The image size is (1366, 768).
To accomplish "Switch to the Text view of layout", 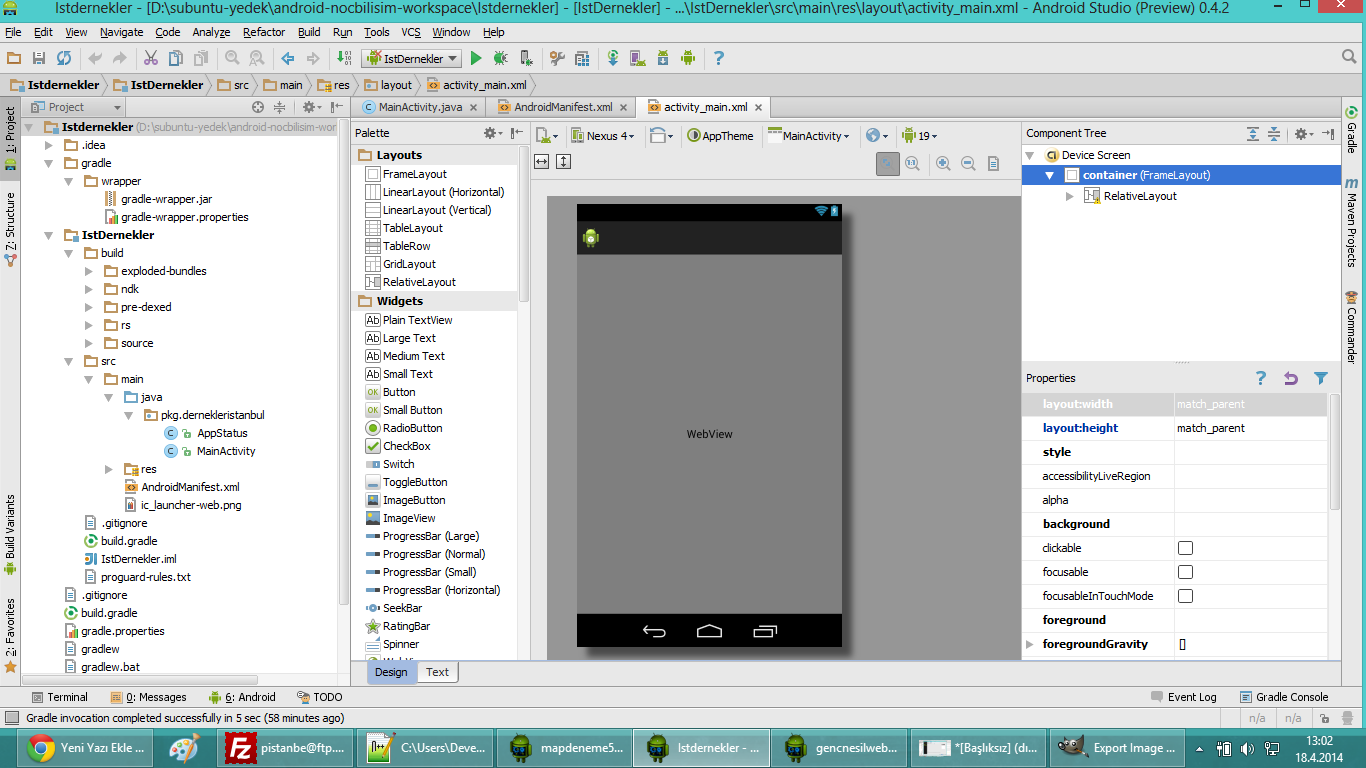I will point(438,672).
